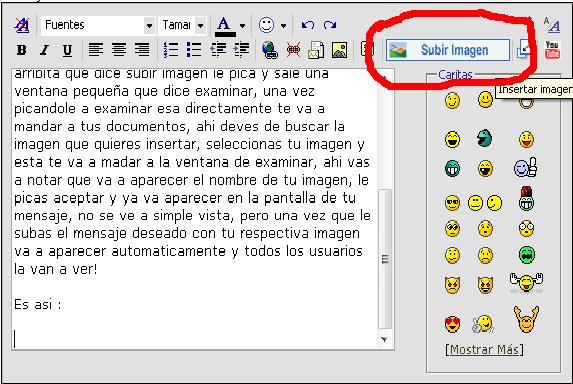
Task: Click the remove text formatting icon
Action: (x=22, y=25)
